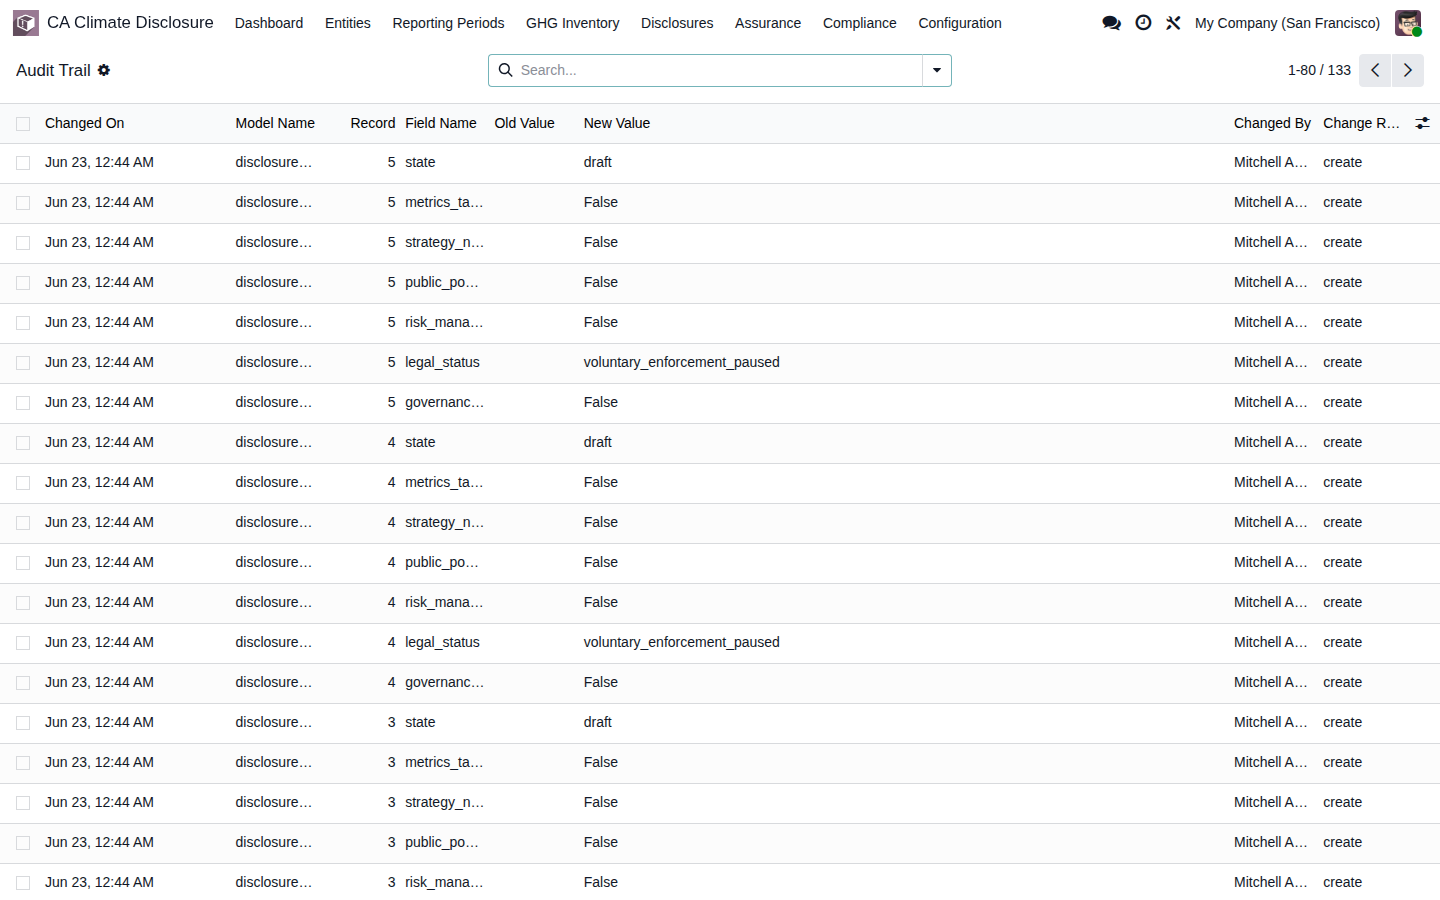This screenshot has width=1440, height=900.
Task: Sort by the Changed On column header
Action: [84, 123]
